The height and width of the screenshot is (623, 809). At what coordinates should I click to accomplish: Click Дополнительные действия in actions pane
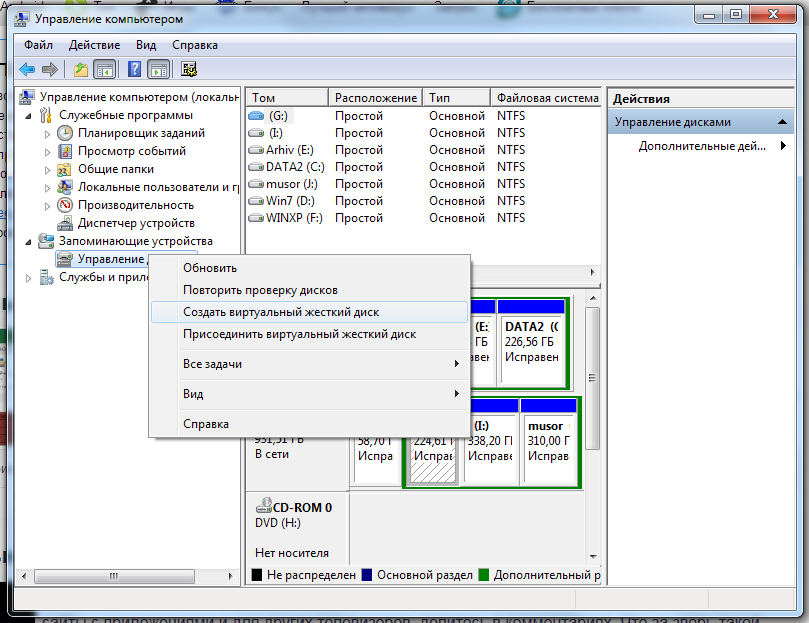(x=702, y=146)
